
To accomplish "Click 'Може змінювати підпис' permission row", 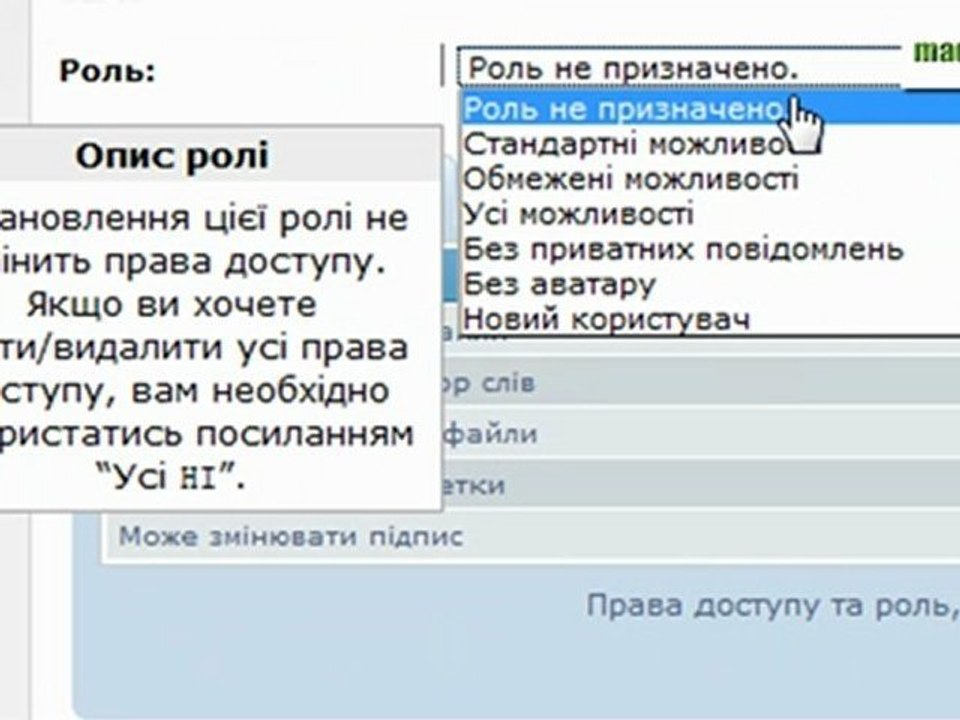I will click(533, 536).
